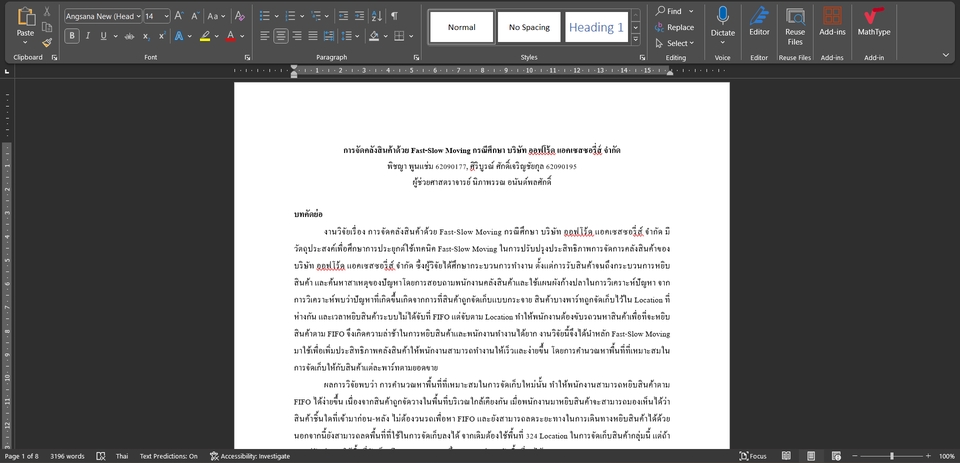Viewport: 960px width, 463px height.
Task: Sort text with A-Z icon
Action: click(x=377, y=17)
